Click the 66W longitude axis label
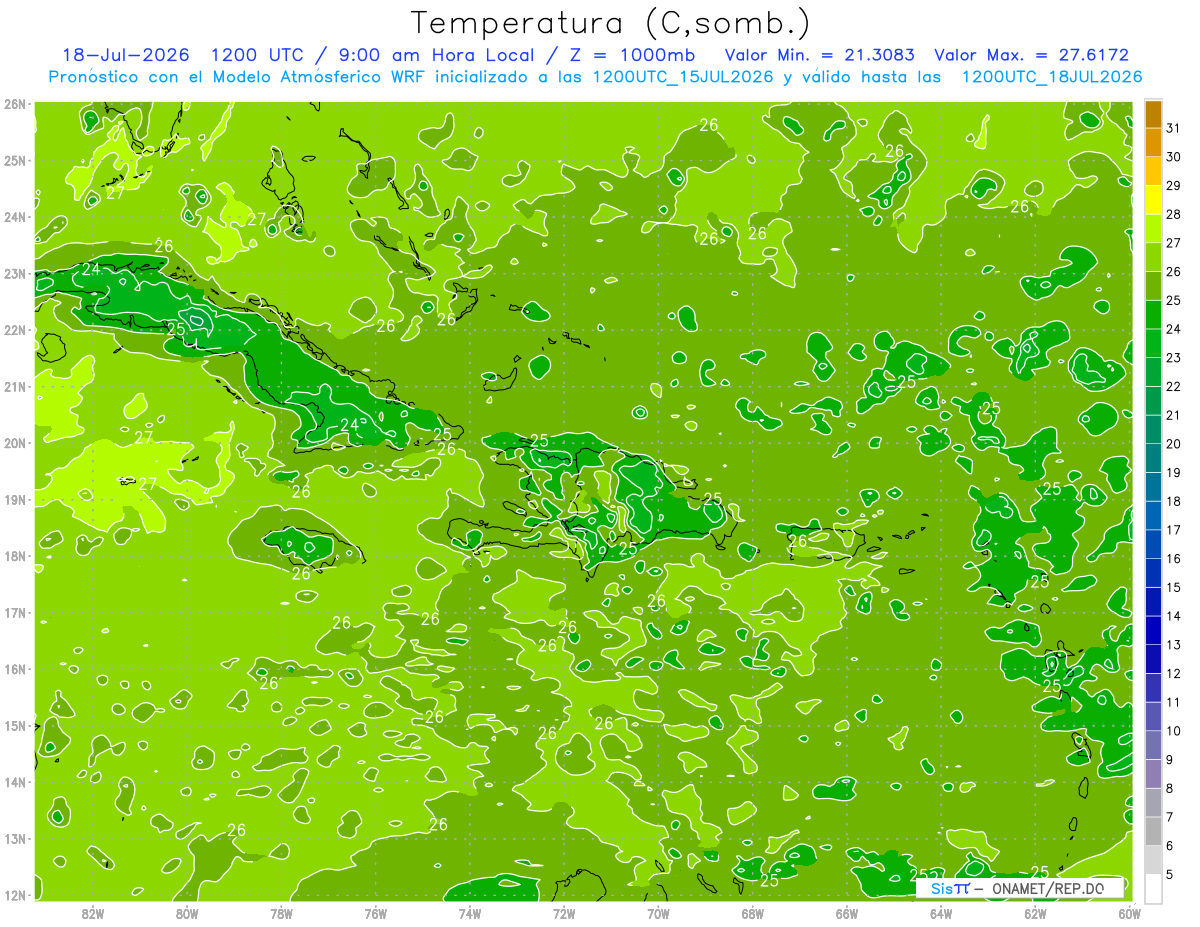 (x=846, y=913)
